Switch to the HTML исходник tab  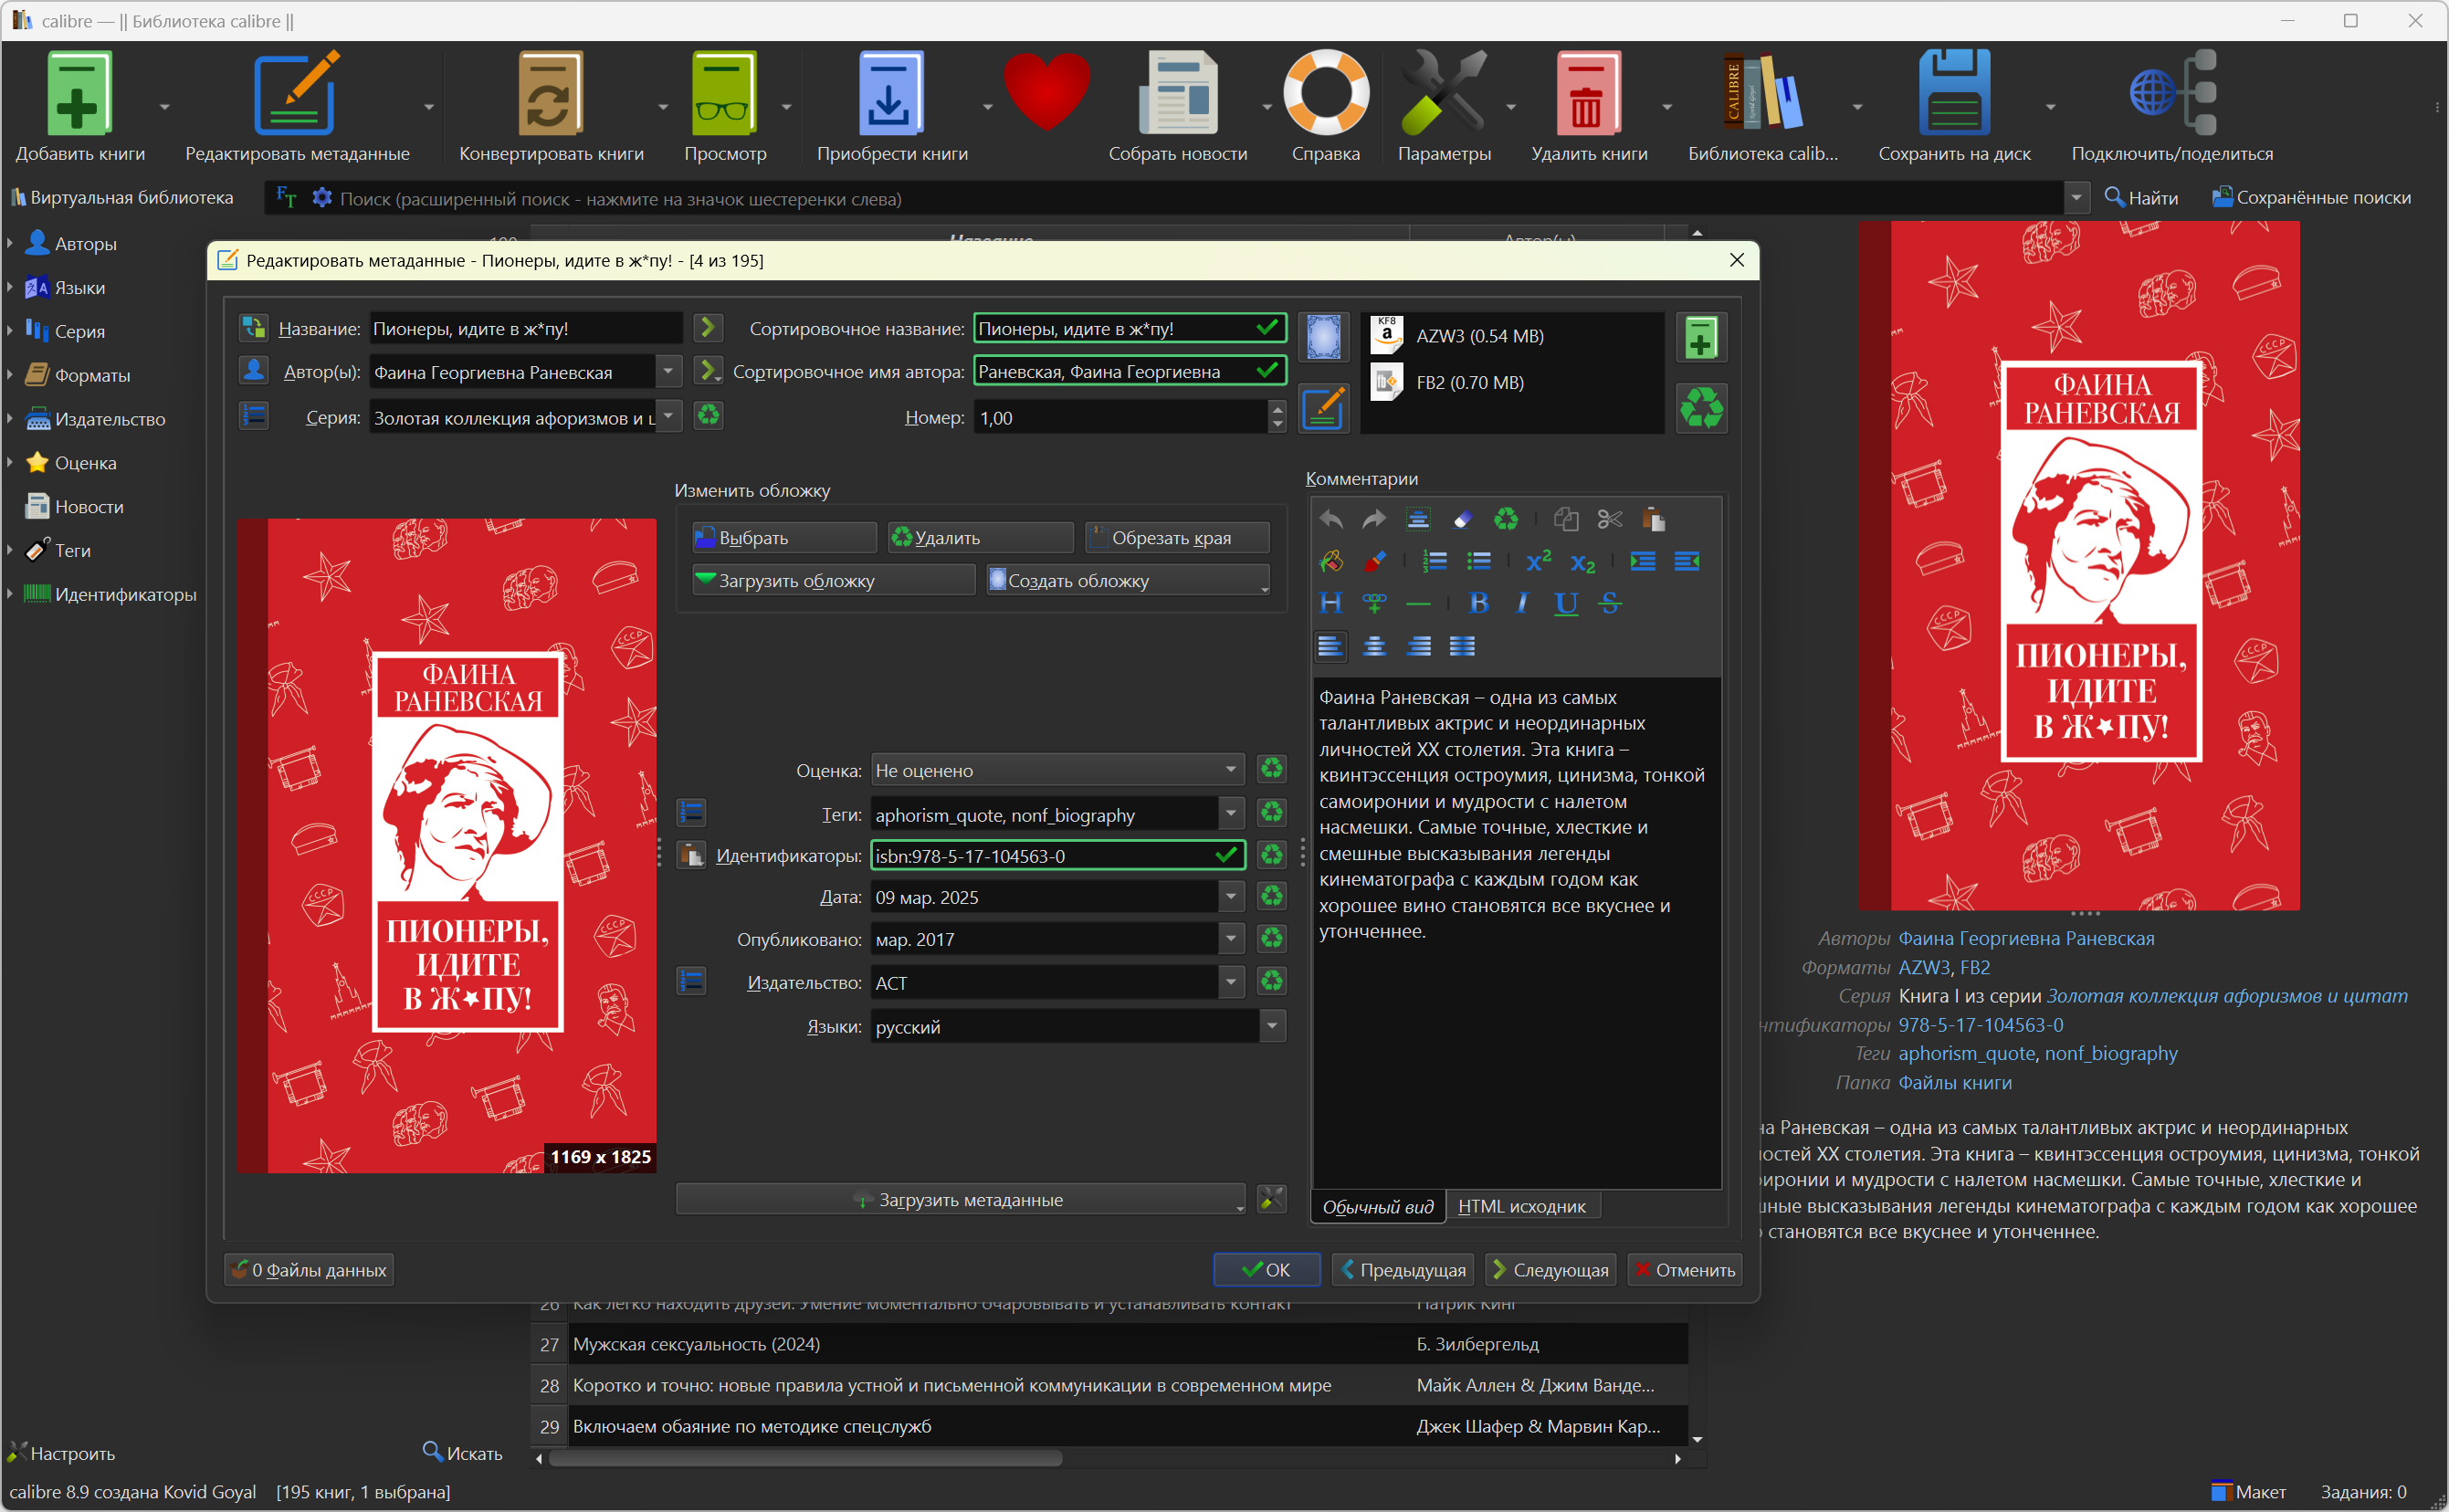(1522, 1206)
